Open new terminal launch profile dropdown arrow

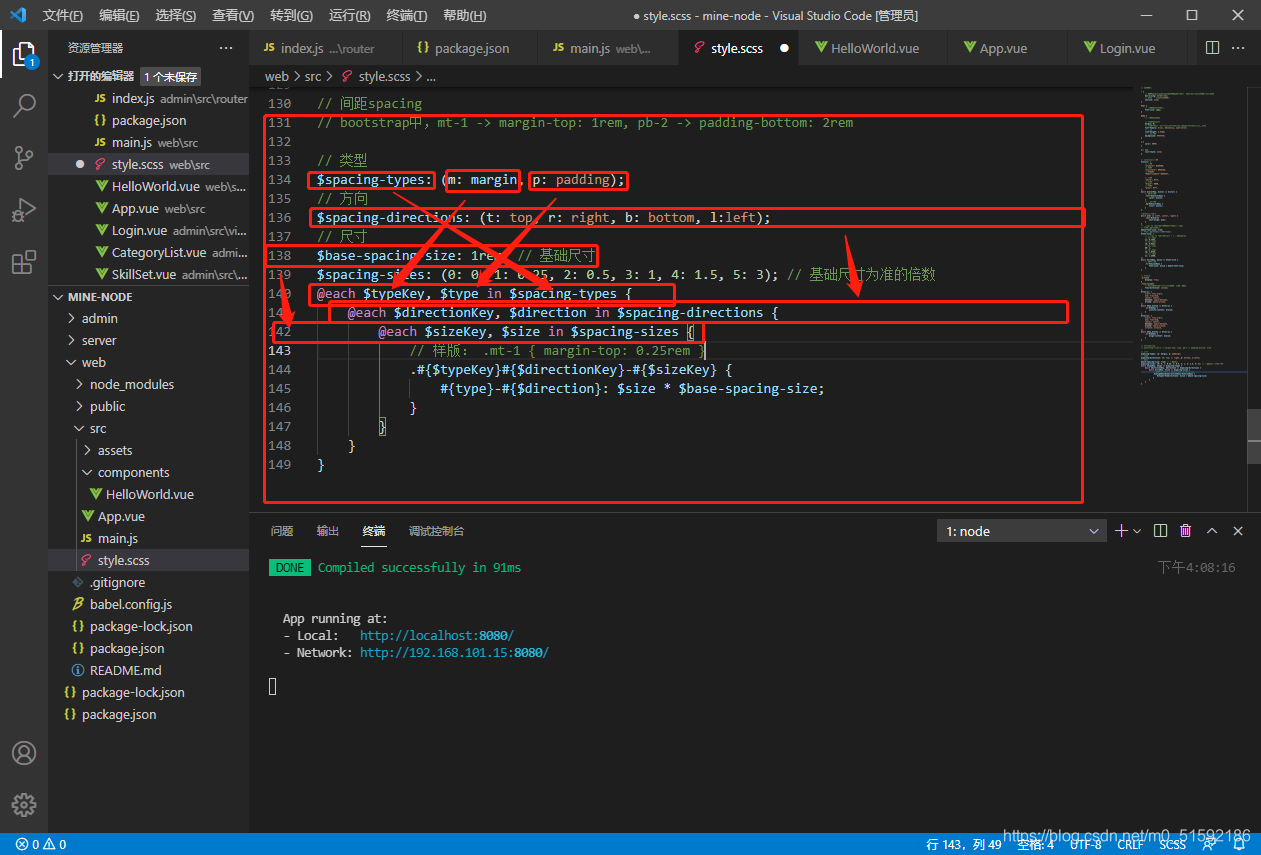(1137, 531)
